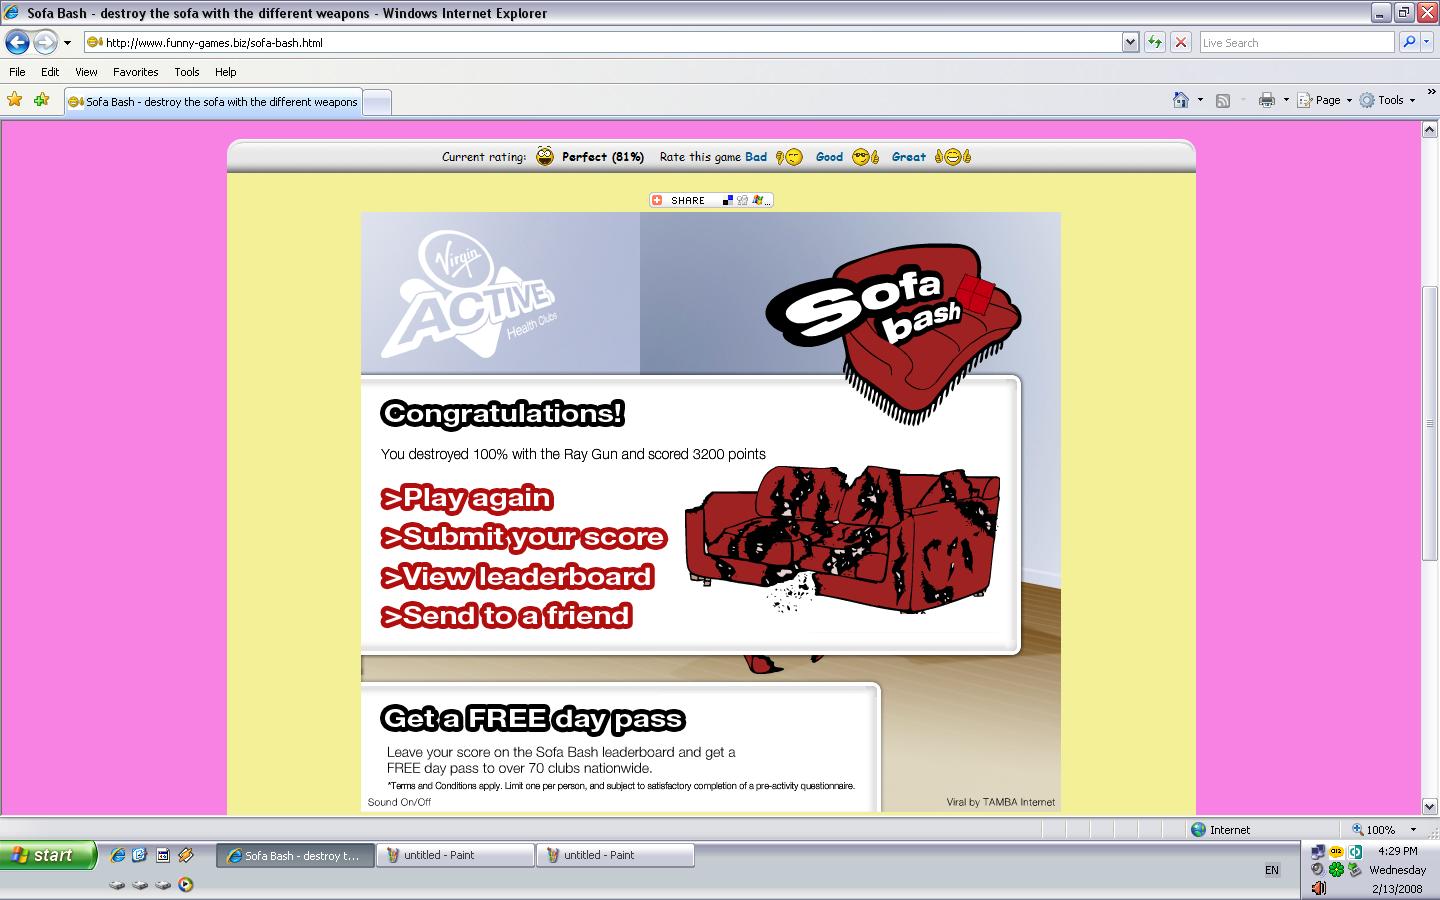Click the browser Back arrow button
The width and height of the screenshot is (1440, 900).
coord(18,42)
